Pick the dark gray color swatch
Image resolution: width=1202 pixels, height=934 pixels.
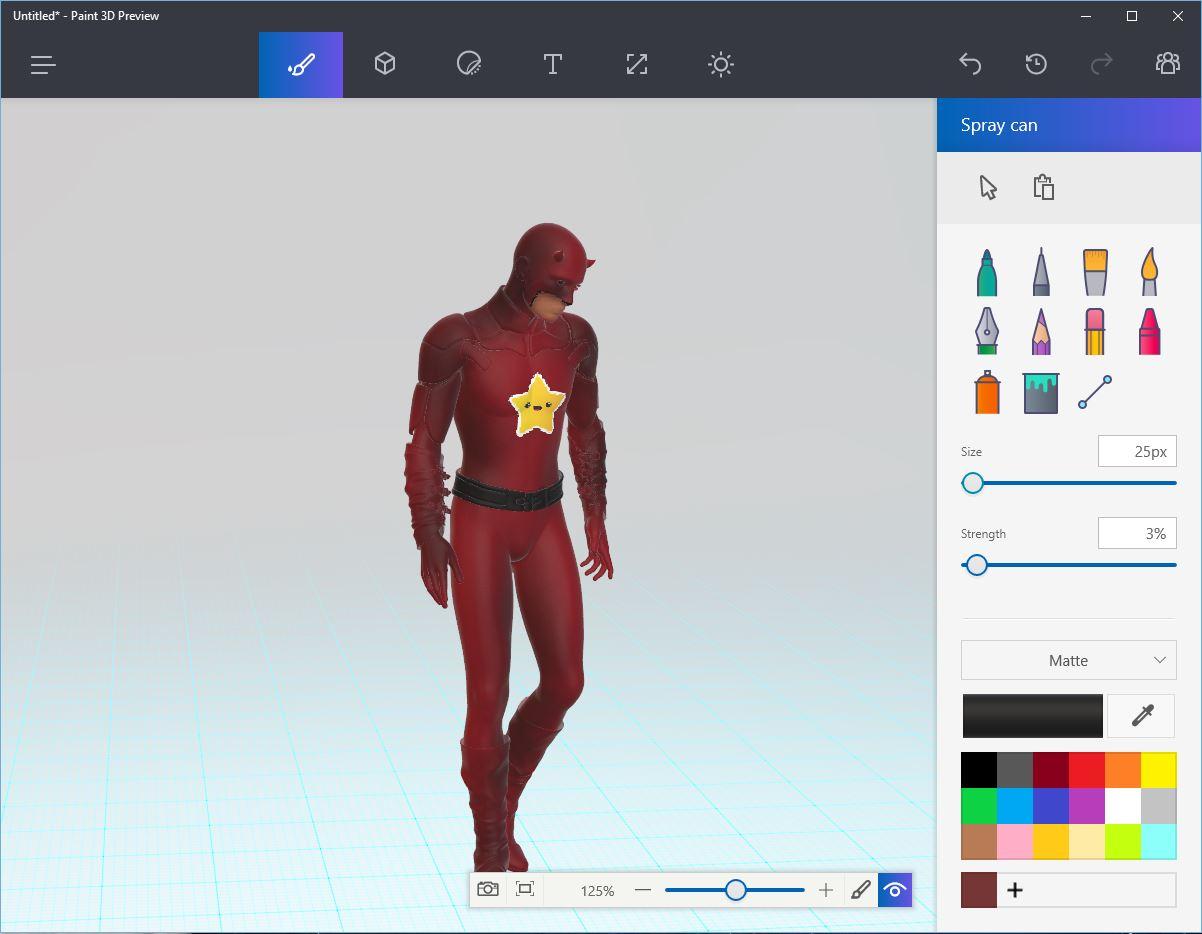[x=1015, y=770]
